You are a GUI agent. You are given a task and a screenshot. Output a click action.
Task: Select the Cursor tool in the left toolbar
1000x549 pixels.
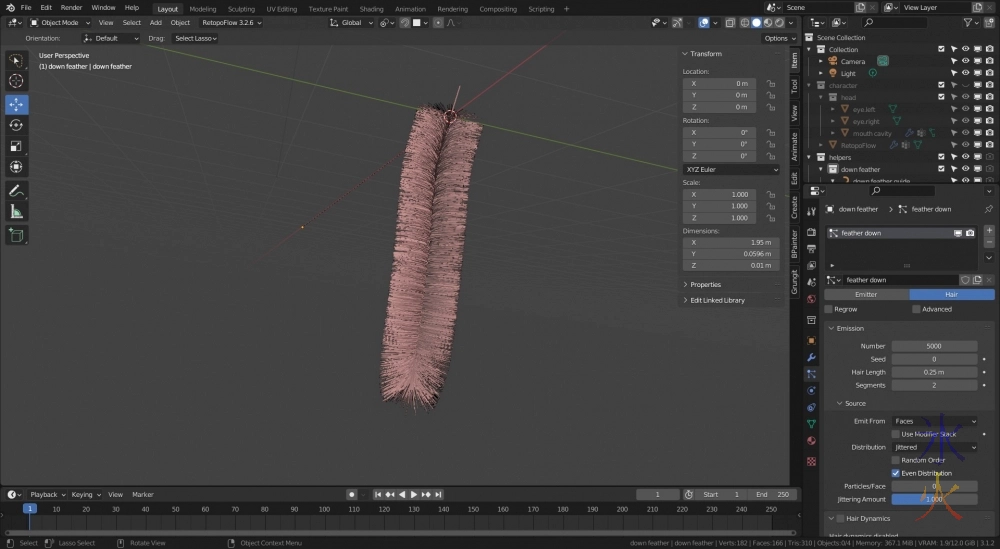[16, 81]
